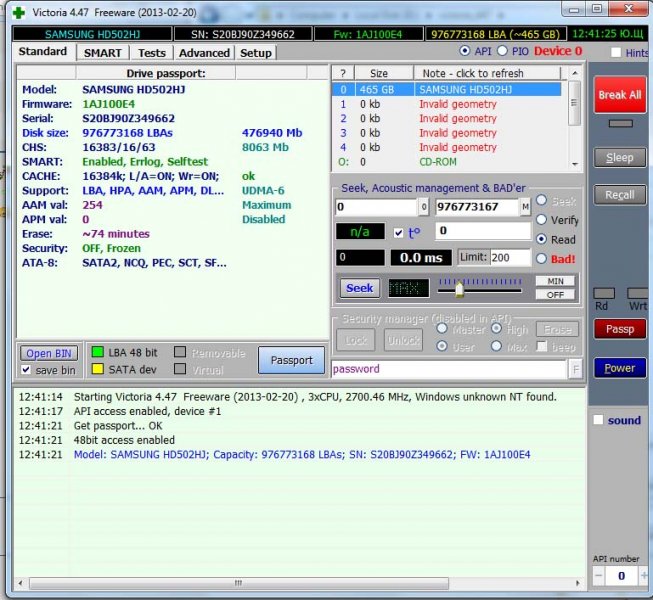Select the Standard tab
The image size is (653, 600).
pos(43,52)
